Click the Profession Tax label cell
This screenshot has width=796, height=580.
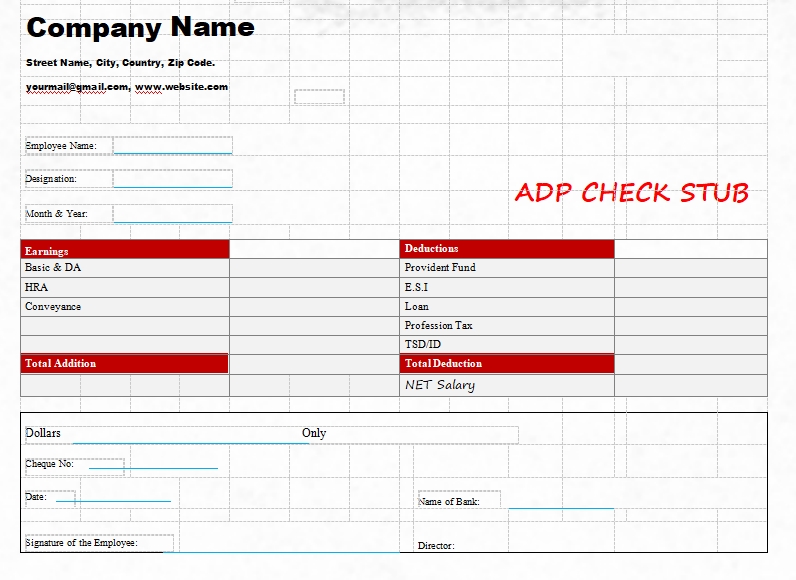click(506, 326)
